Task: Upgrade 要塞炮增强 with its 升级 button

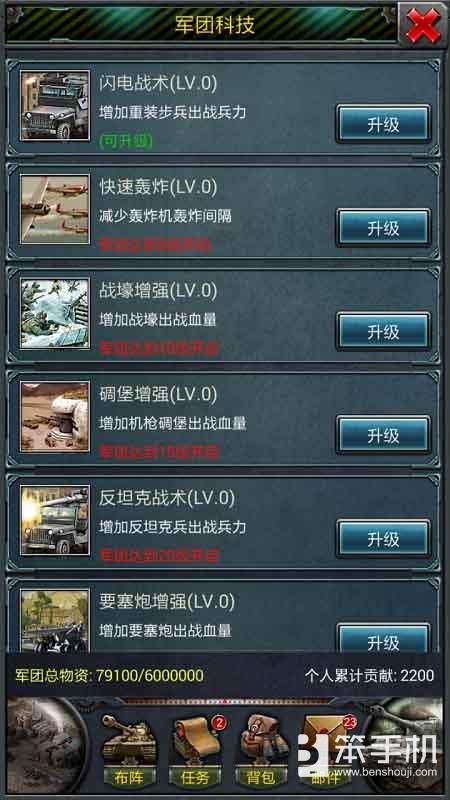Action: tap(383, 639)
